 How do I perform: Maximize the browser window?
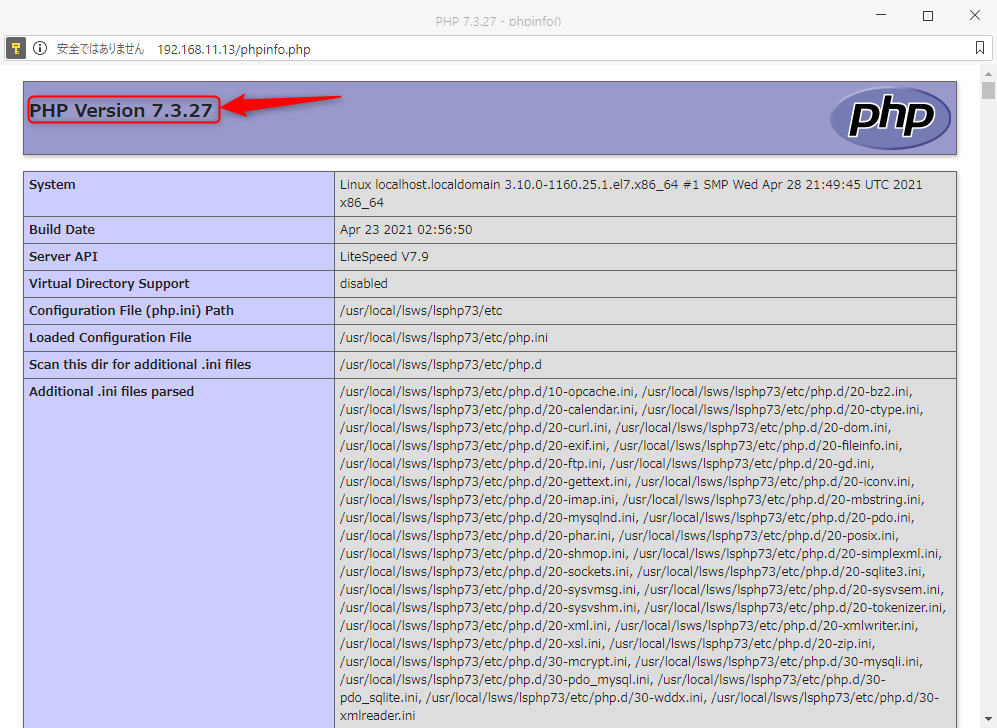pyautogui.click(x=928, y=16)
